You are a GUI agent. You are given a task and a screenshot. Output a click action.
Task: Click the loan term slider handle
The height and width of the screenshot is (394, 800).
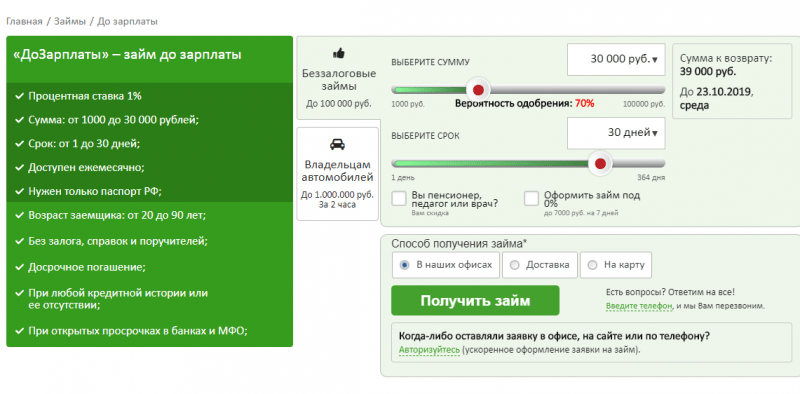[x=601, y=164]
